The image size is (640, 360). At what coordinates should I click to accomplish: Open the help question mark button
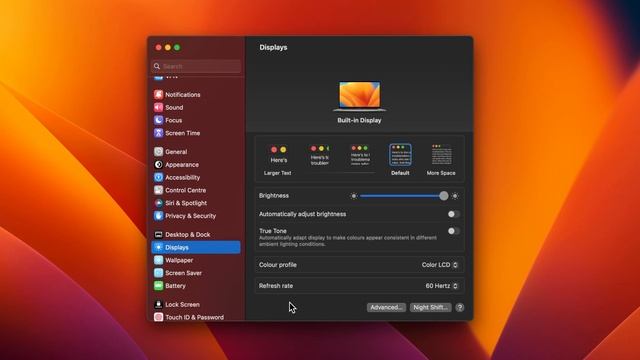click(460, 307)
